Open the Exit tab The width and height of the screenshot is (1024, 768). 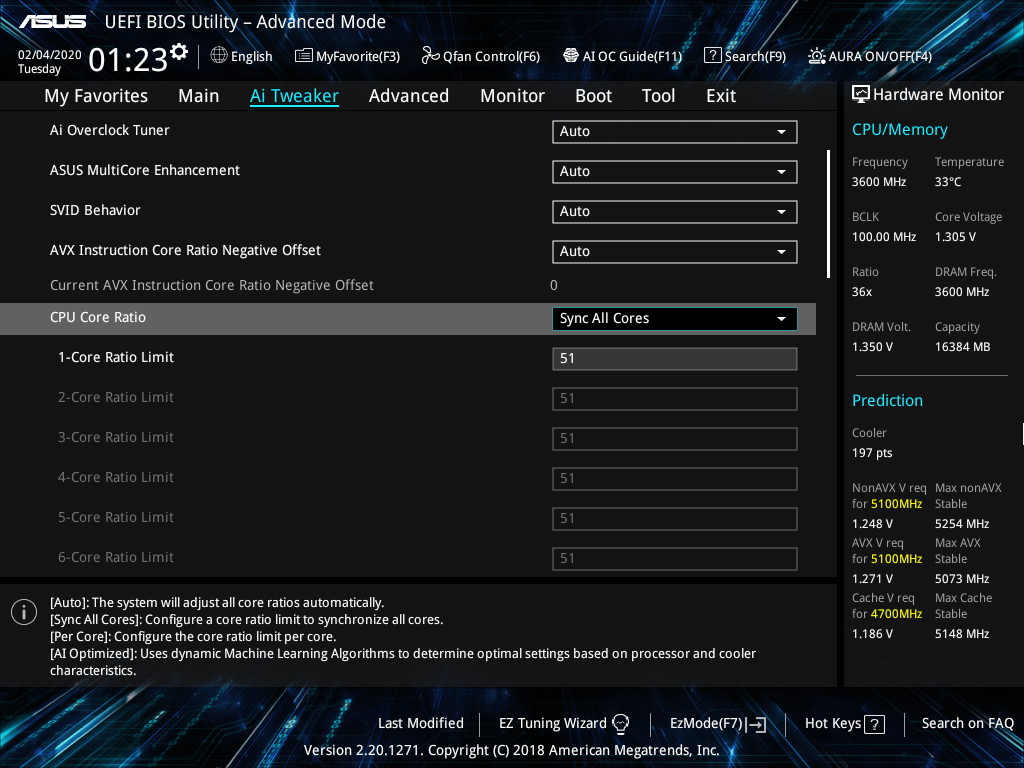pyautogui.click(x=721, y=96)
